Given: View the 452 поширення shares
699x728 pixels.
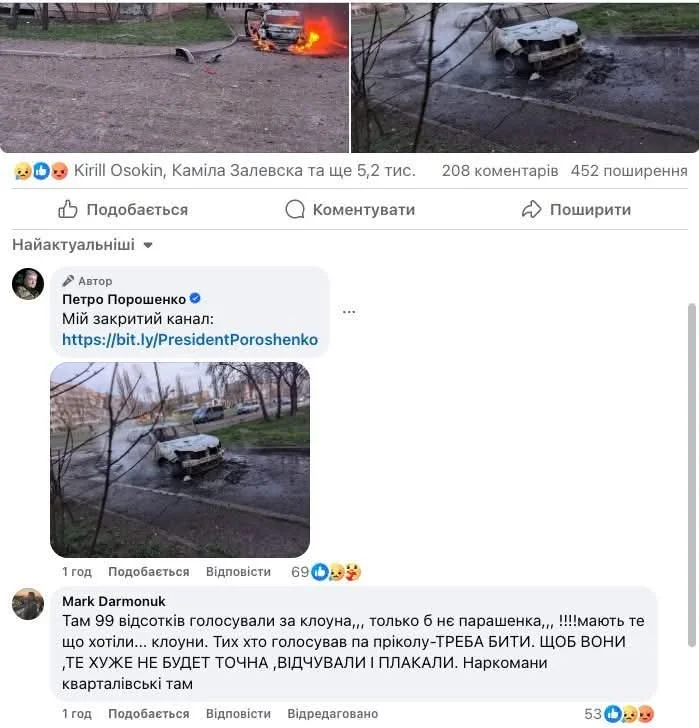Looking at the screenshot, I should [629, 171].
